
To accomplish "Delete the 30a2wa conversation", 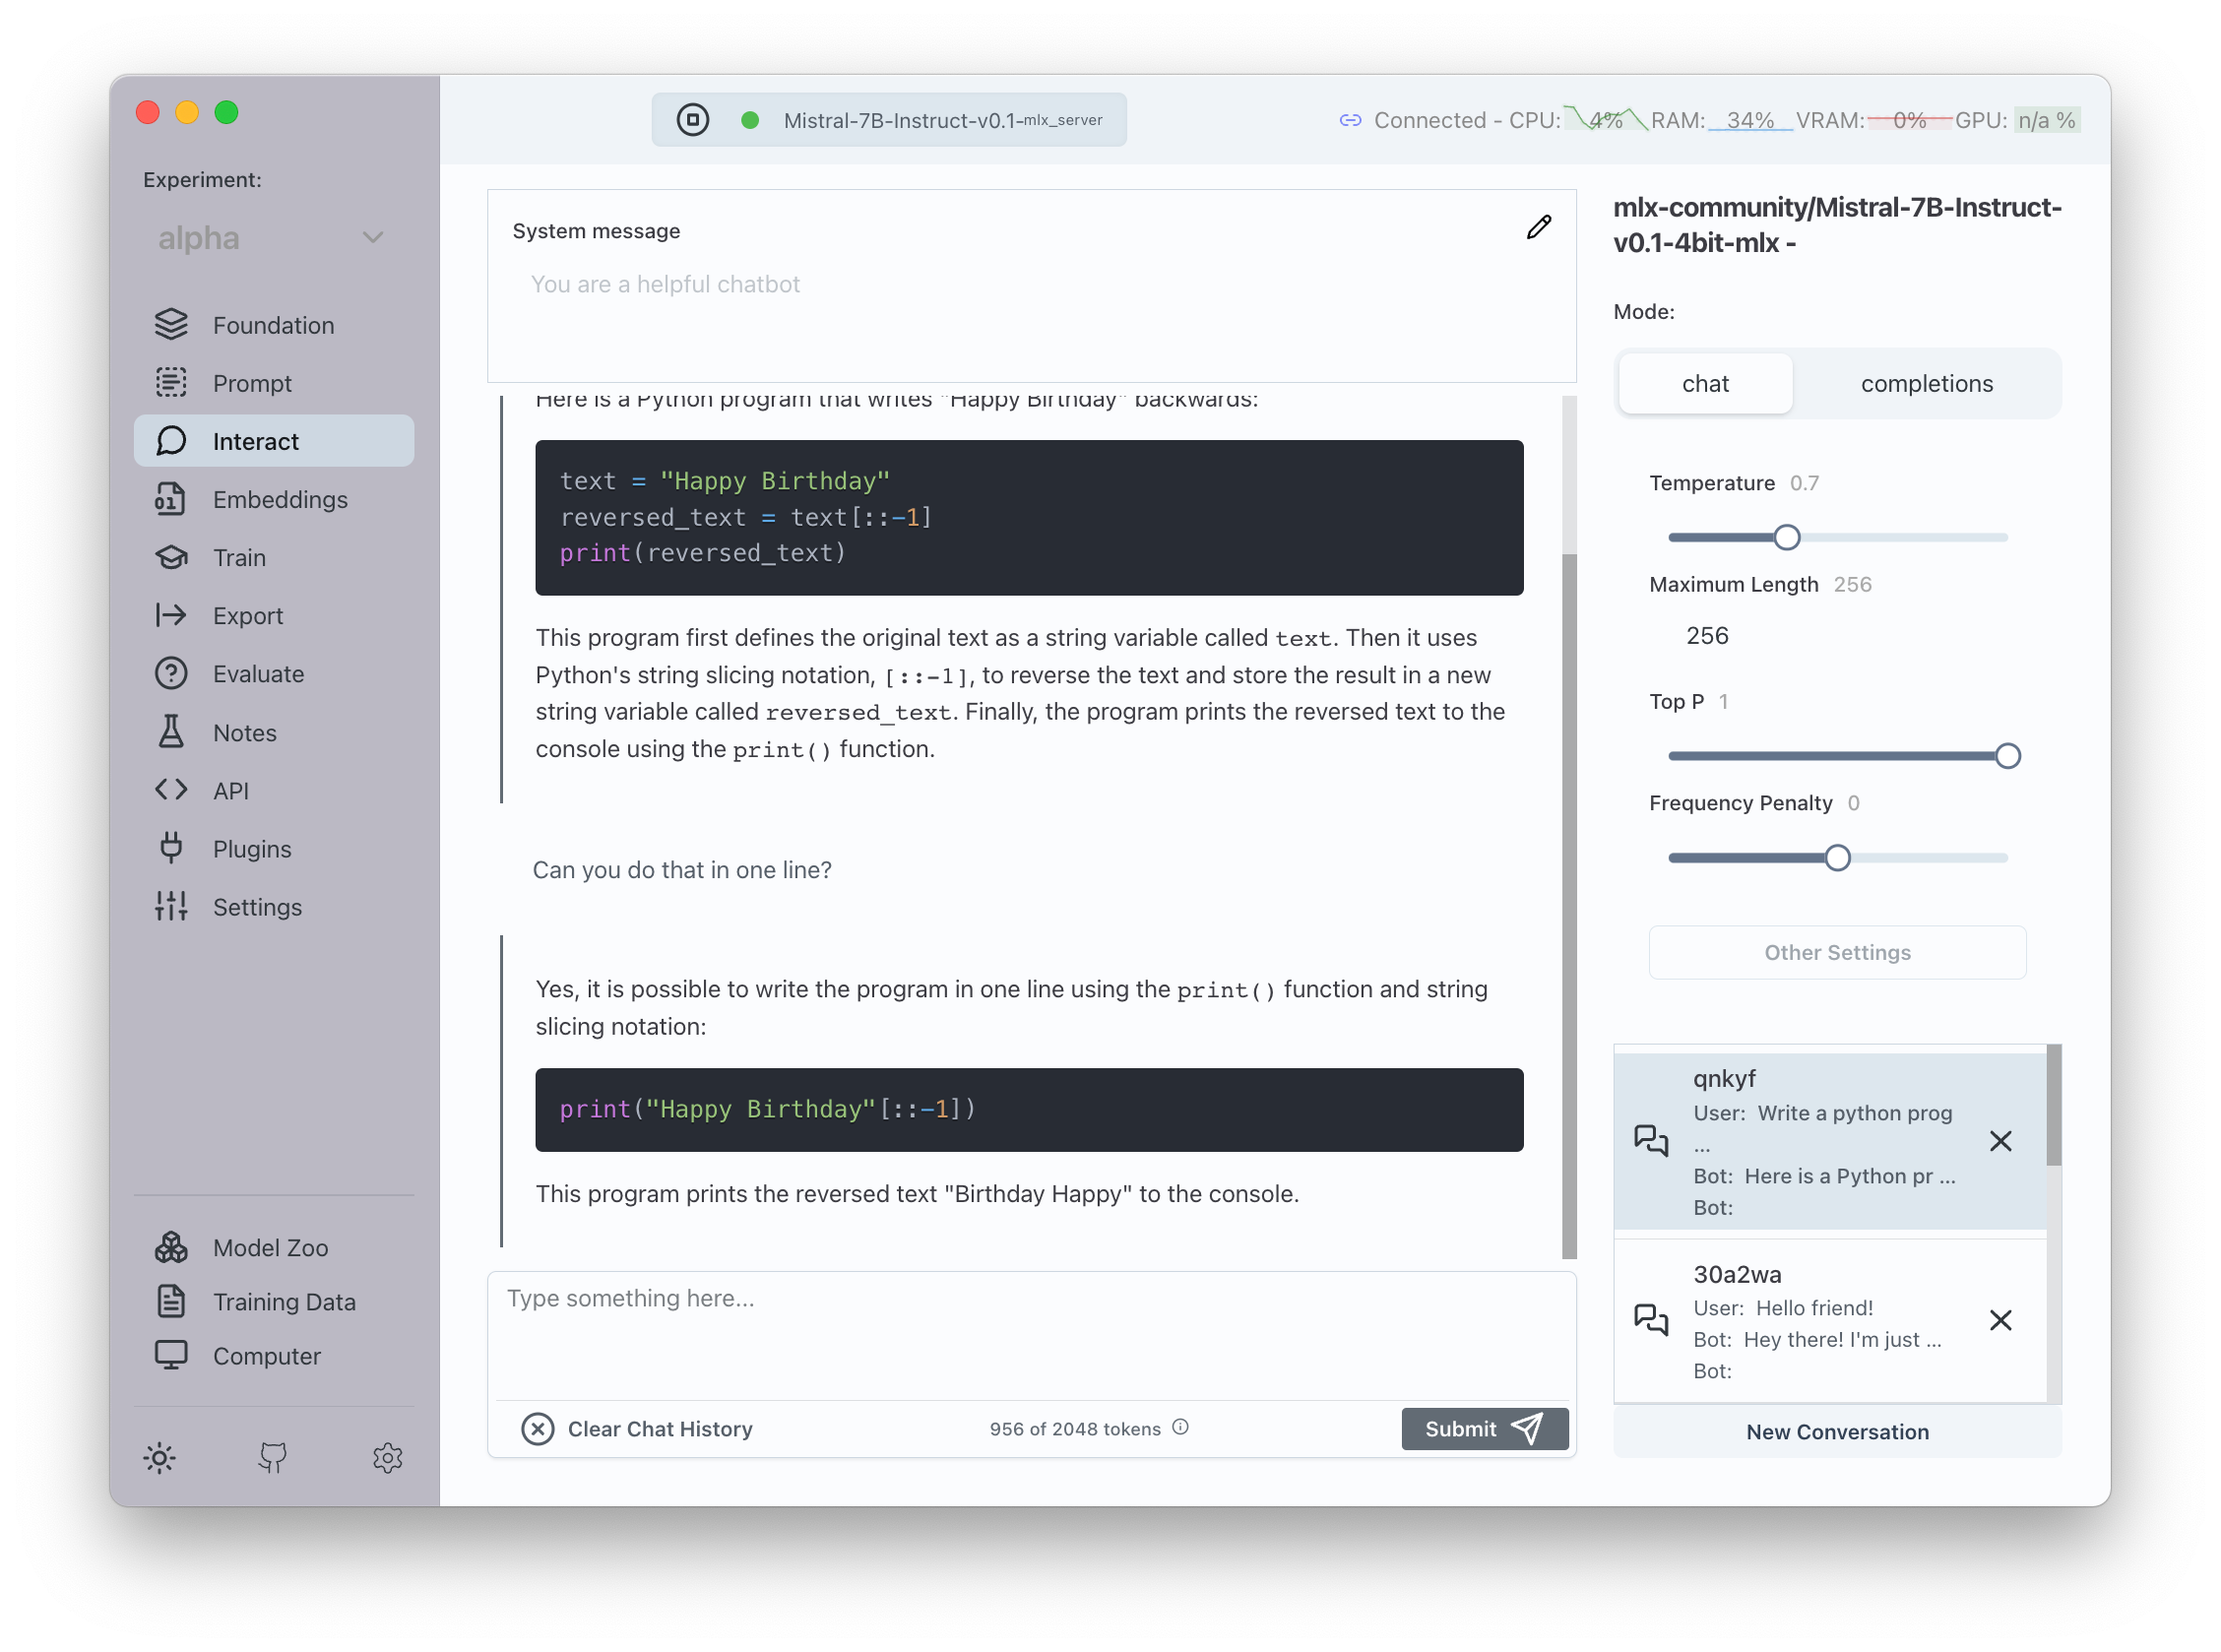I will pos(2004,1319).
